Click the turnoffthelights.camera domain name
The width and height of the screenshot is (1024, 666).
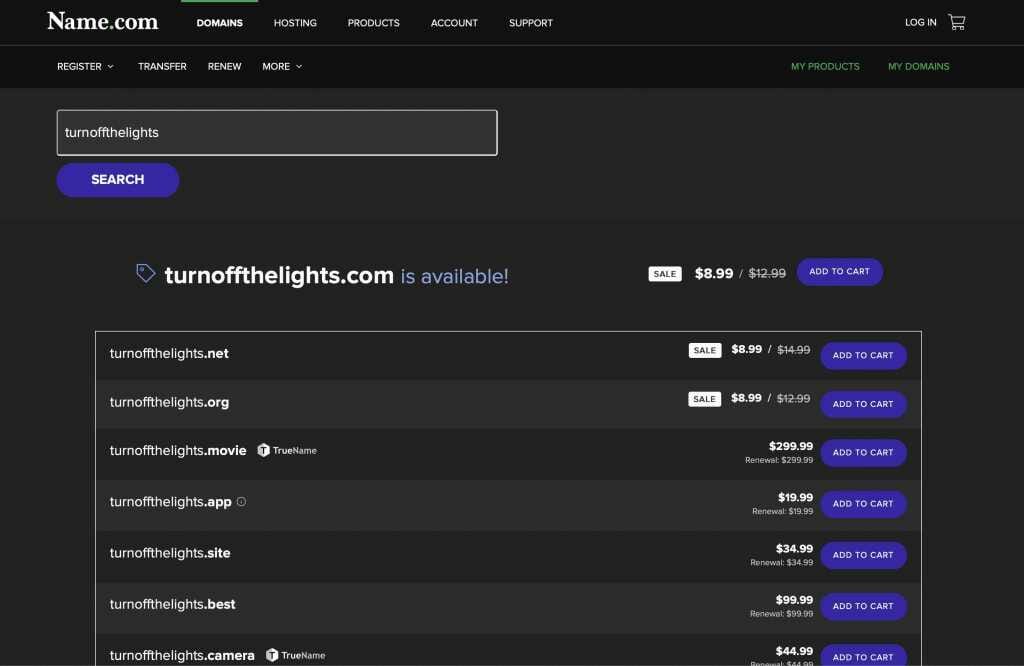182,655
